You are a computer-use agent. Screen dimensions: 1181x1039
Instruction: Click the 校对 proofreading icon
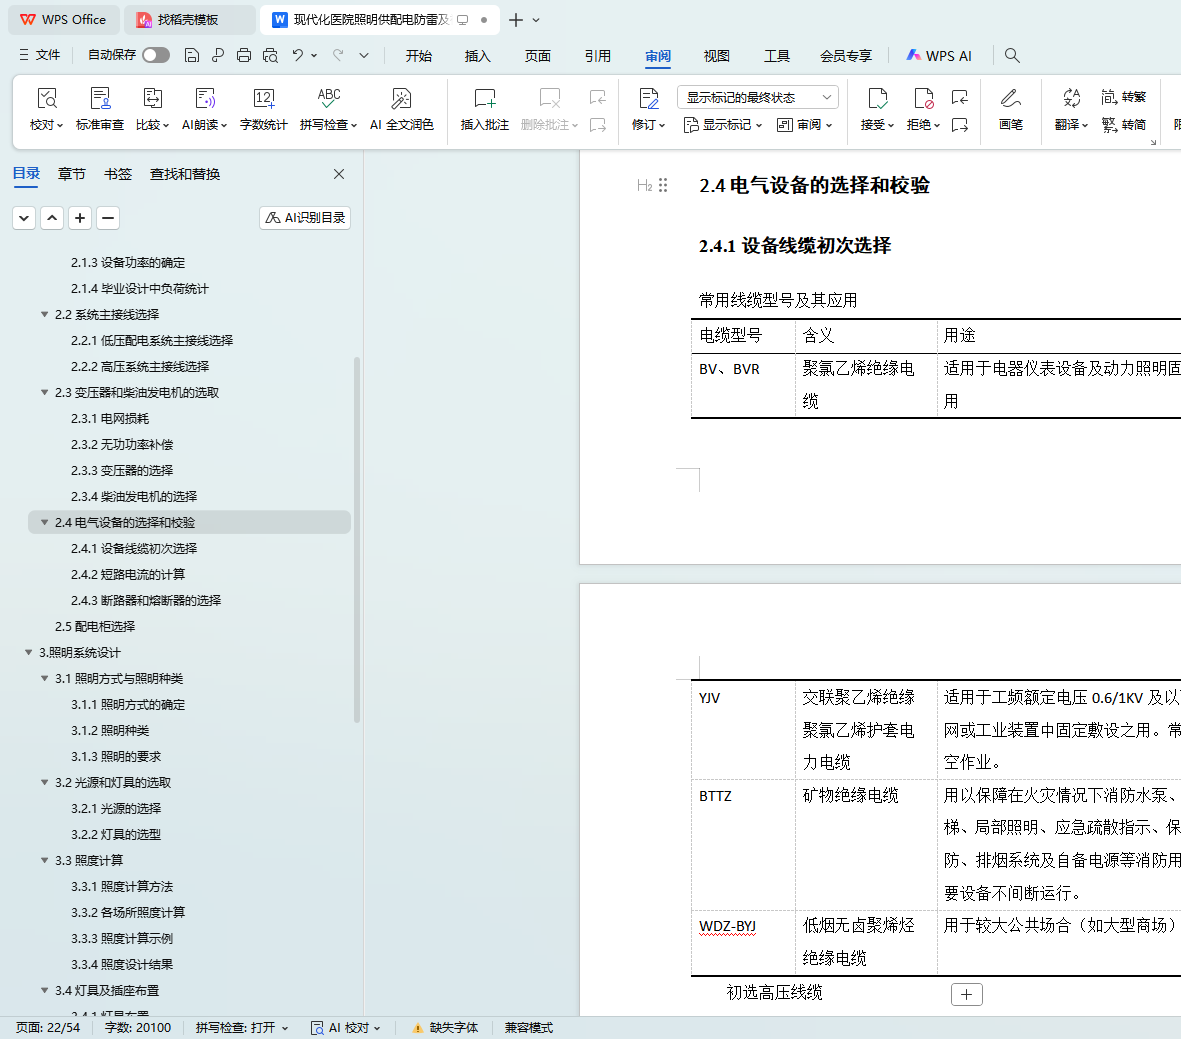[x=46, y=99]
